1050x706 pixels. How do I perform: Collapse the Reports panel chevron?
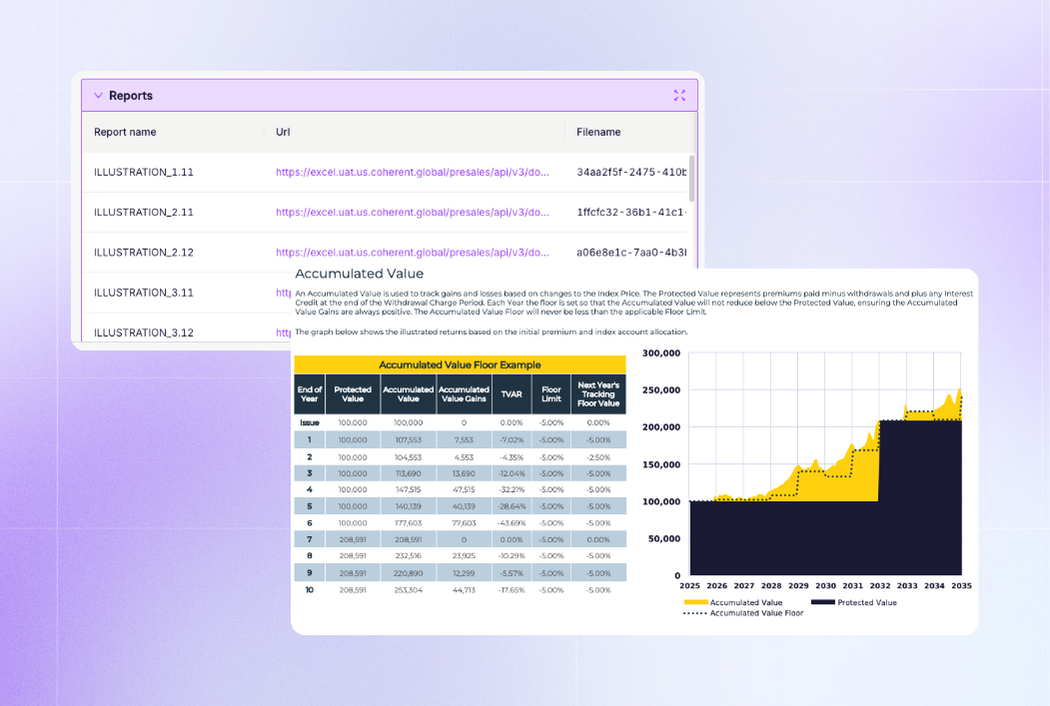point(98,96)
